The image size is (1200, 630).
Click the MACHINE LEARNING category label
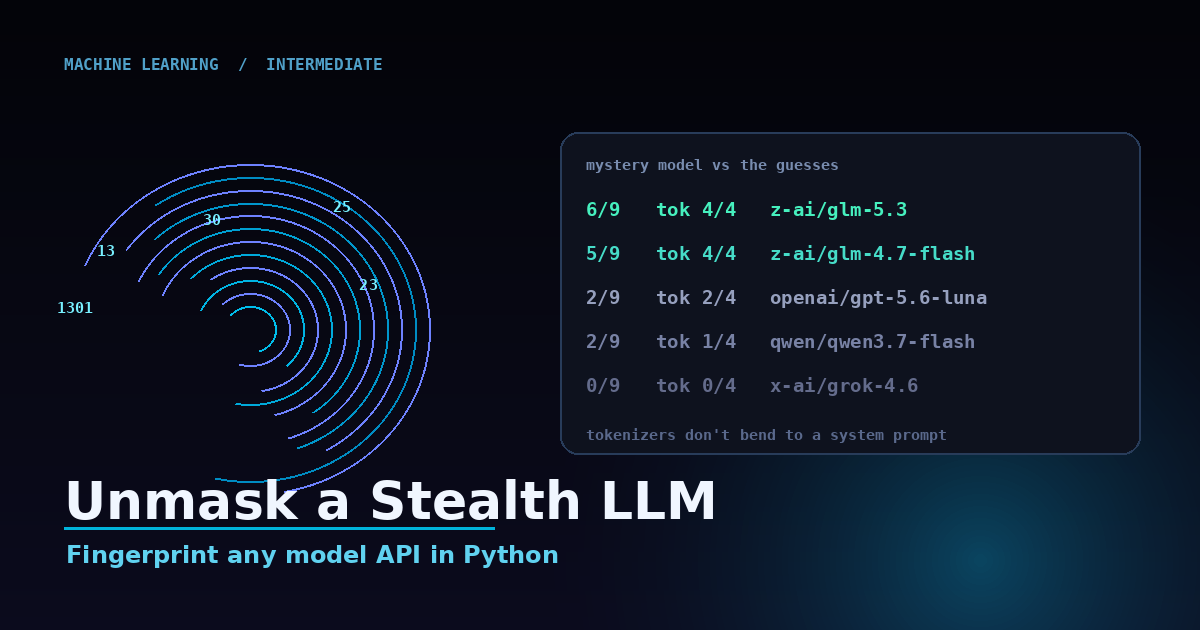pyautogui.click(x=141, y=65)
